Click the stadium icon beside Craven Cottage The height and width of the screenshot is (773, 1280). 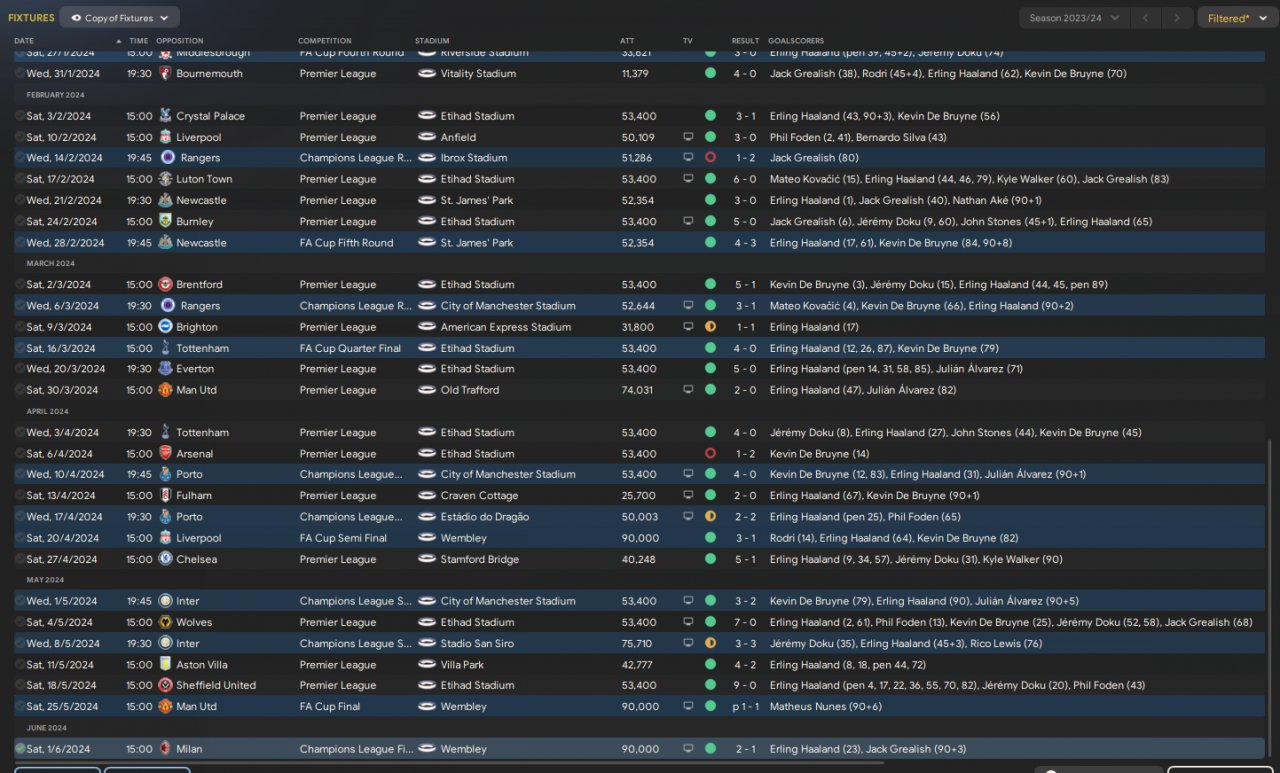click(x=426, y=496)
